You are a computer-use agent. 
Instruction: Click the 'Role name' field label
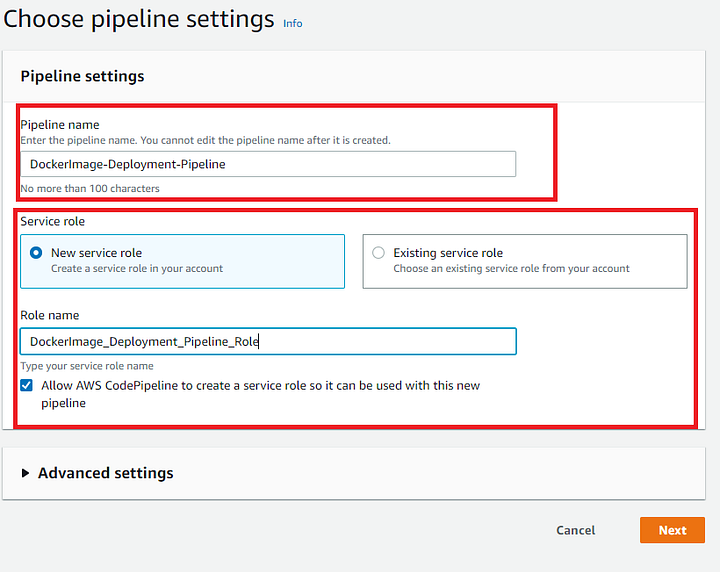(x=50, y=315)
